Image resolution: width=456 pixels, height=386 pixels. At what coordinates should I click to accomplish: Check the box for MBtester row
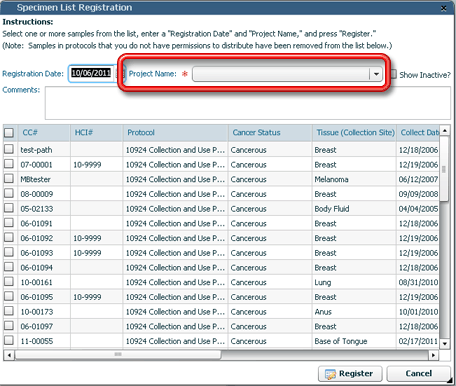9,178
